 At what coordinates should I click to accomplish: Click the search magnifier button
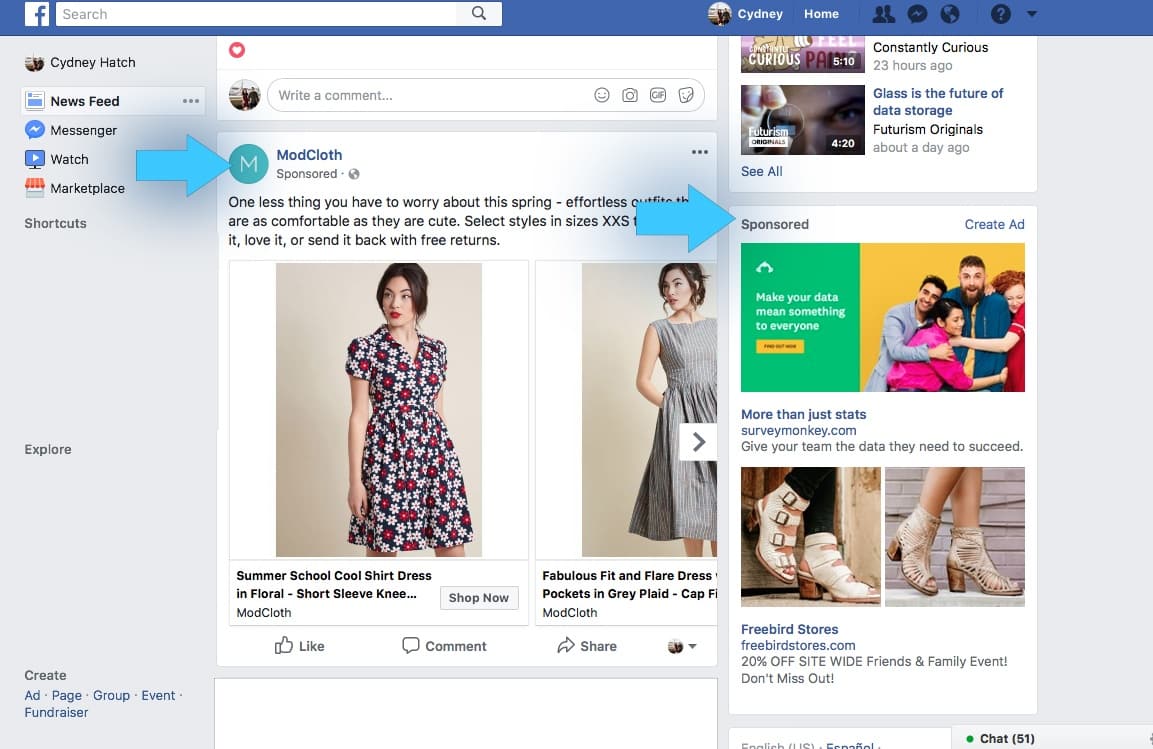tap(479, 13)
